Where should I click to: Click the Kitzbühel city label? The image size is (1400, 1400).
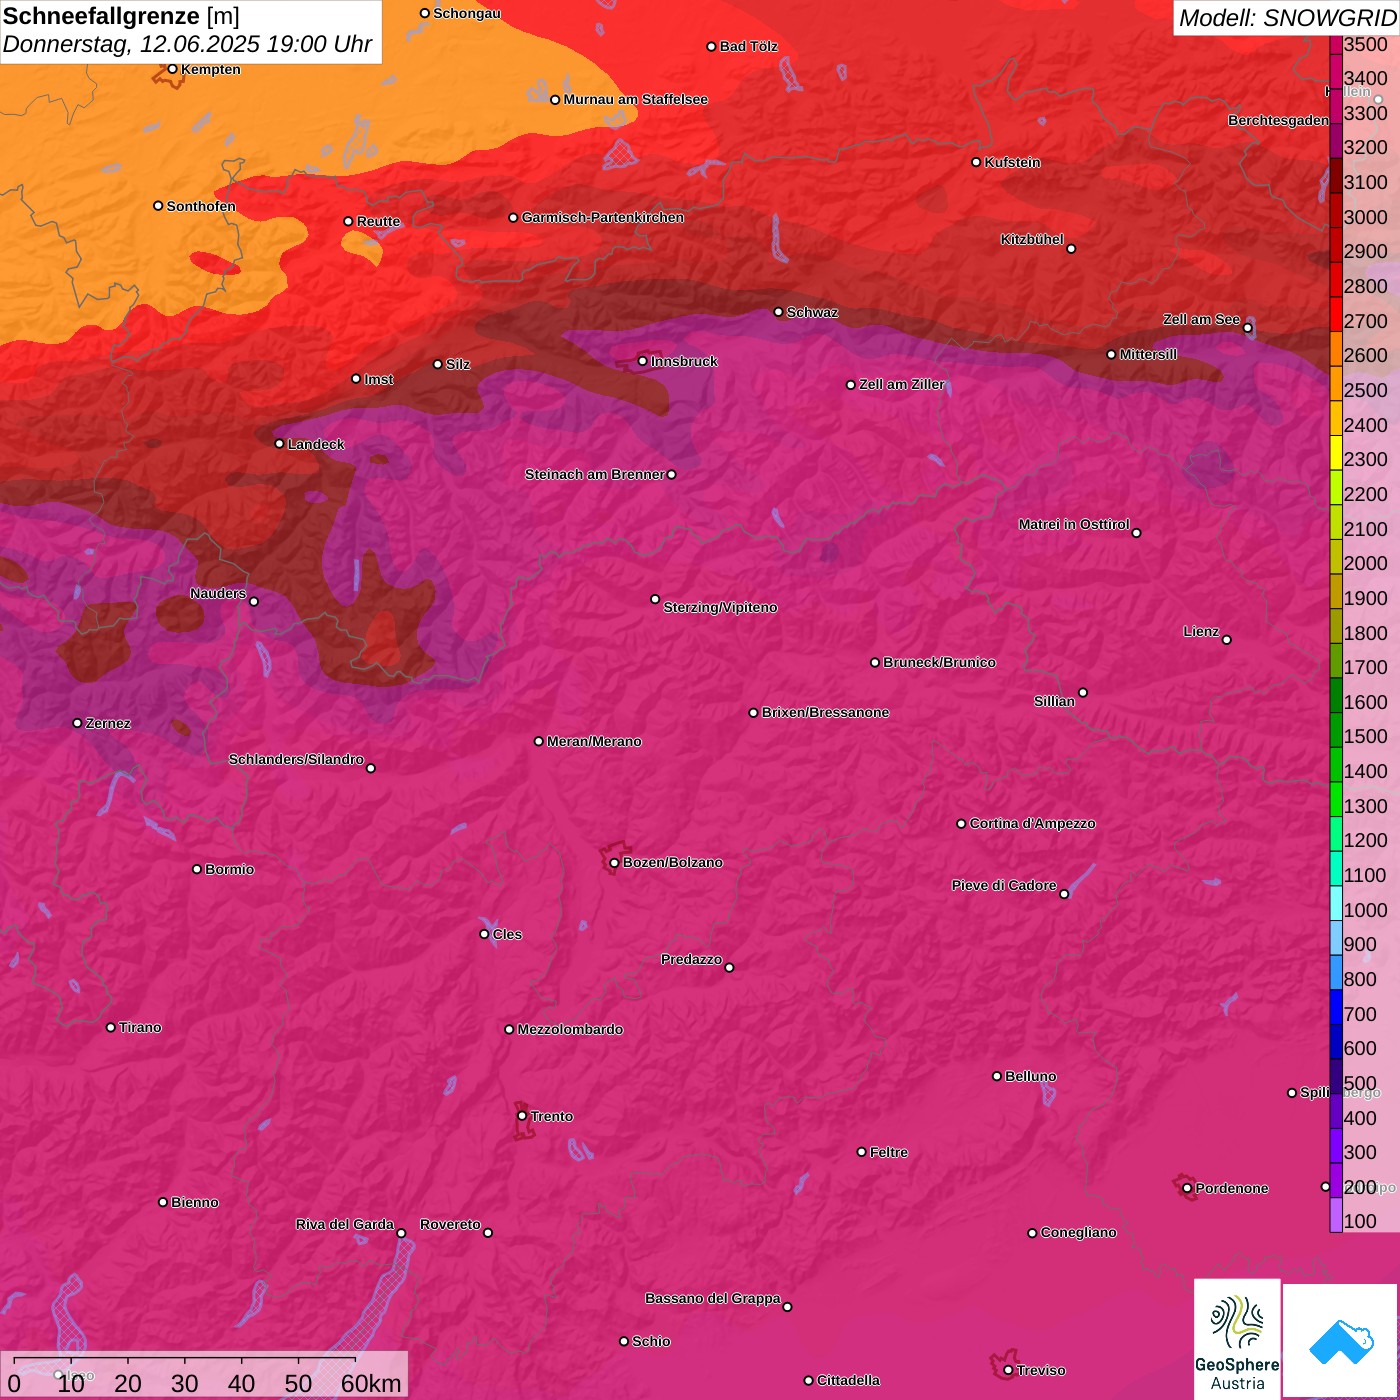click(1032, 239)
